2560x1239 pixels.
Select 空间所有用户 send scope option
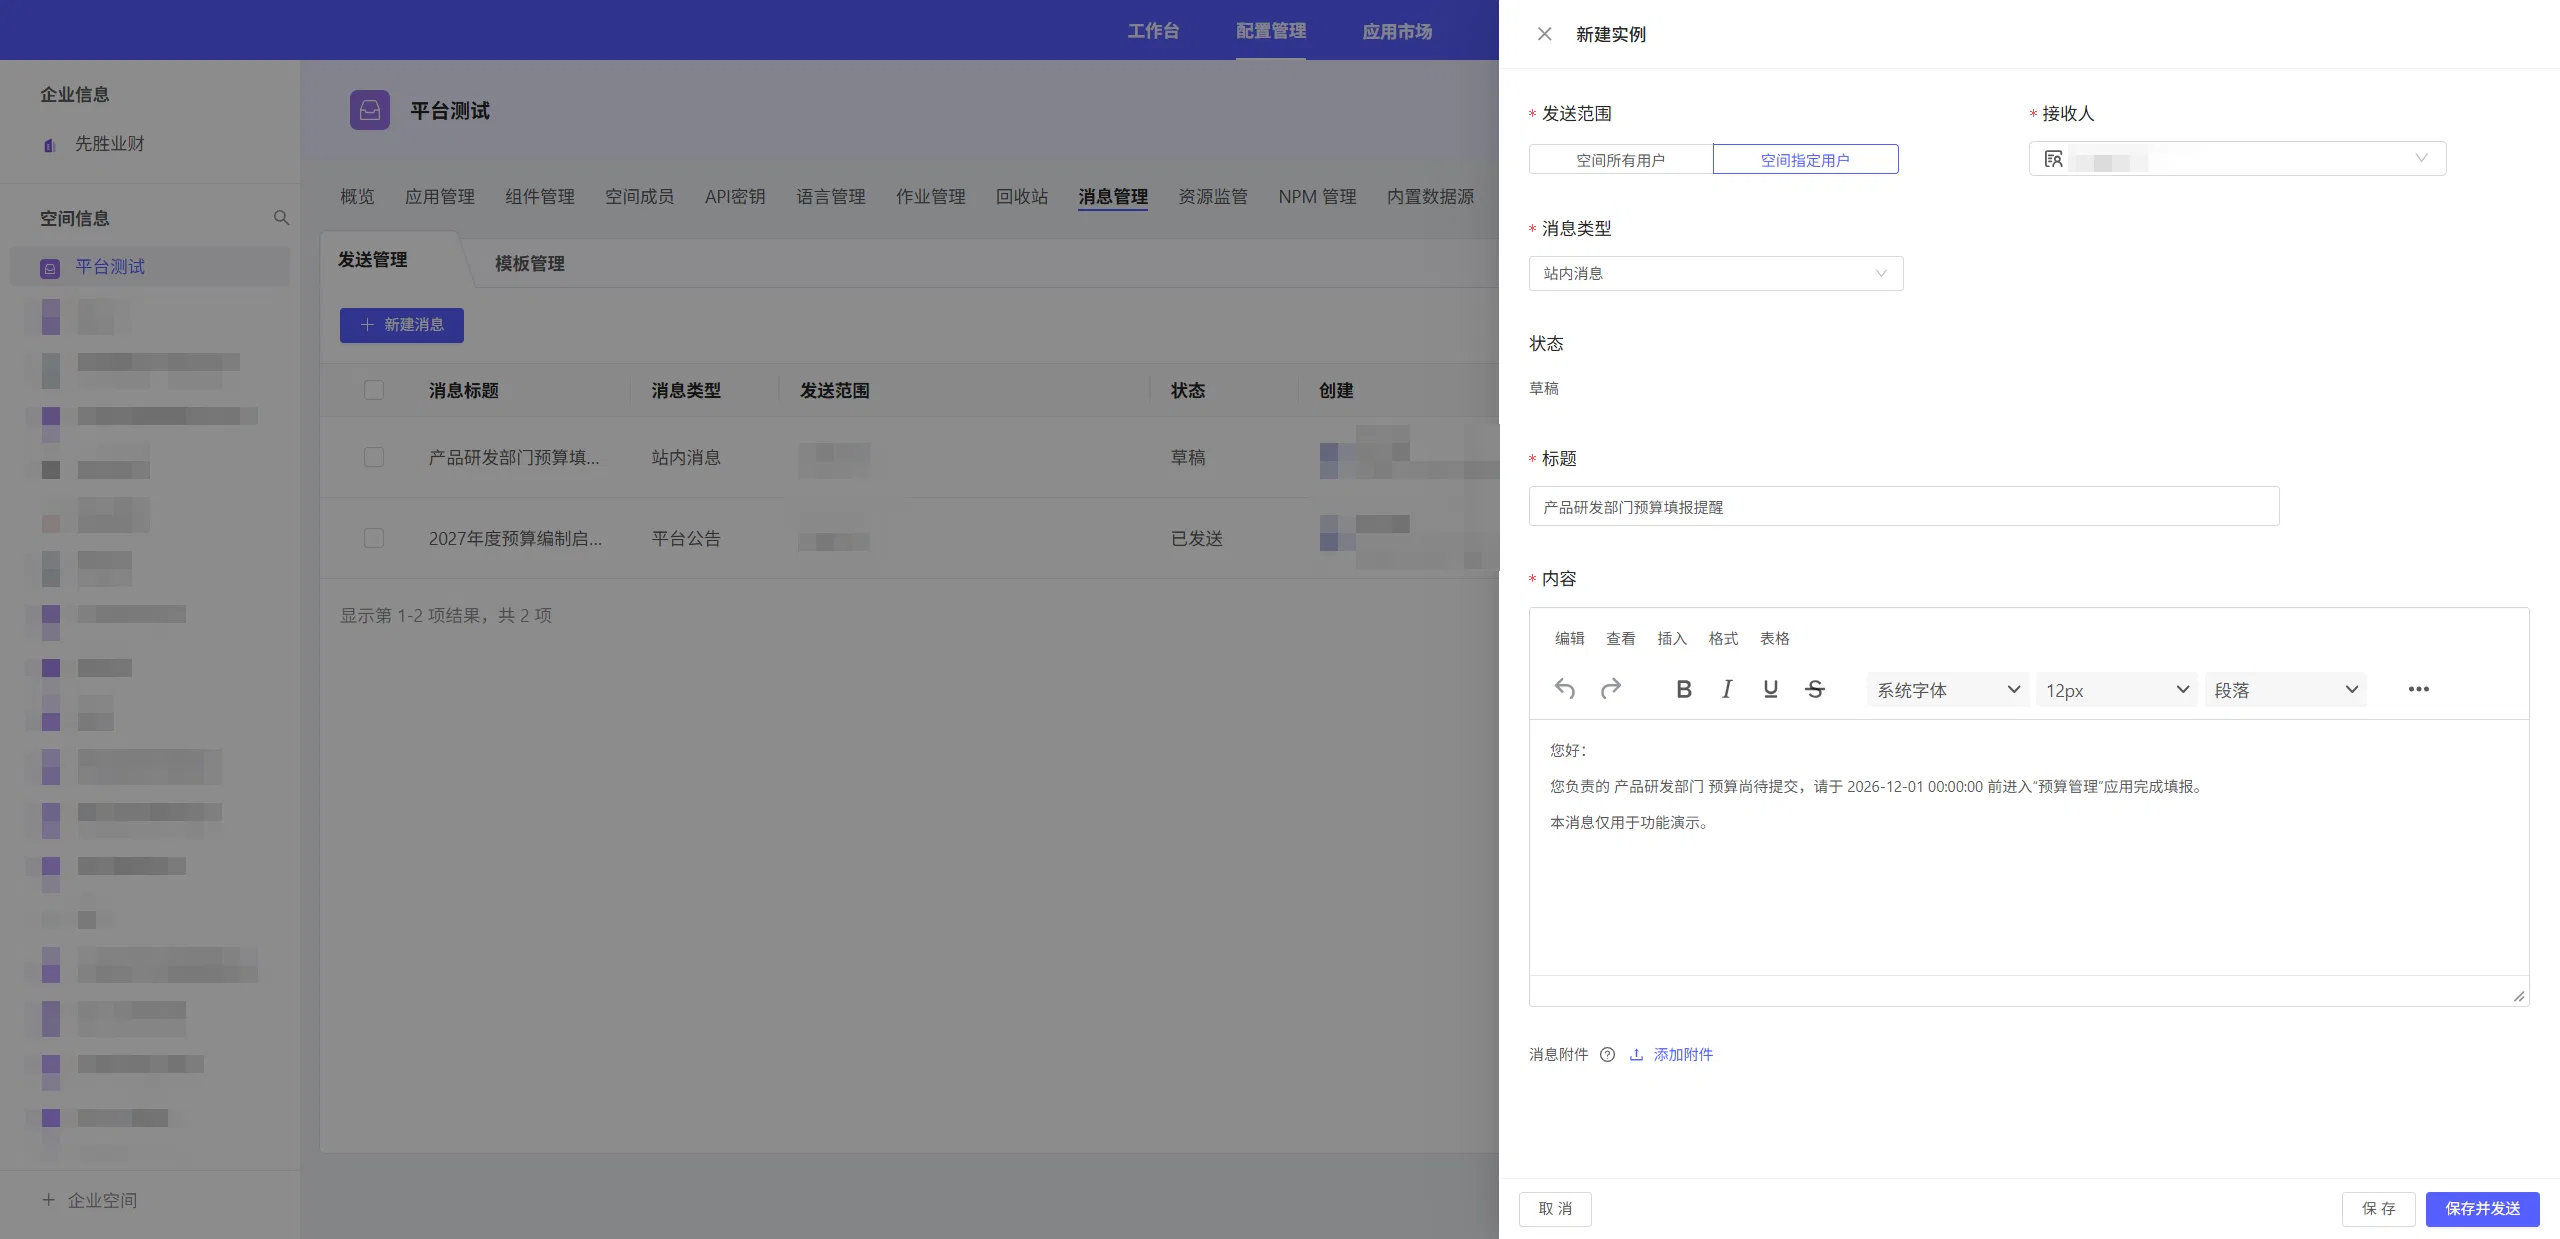point(1621,160)
